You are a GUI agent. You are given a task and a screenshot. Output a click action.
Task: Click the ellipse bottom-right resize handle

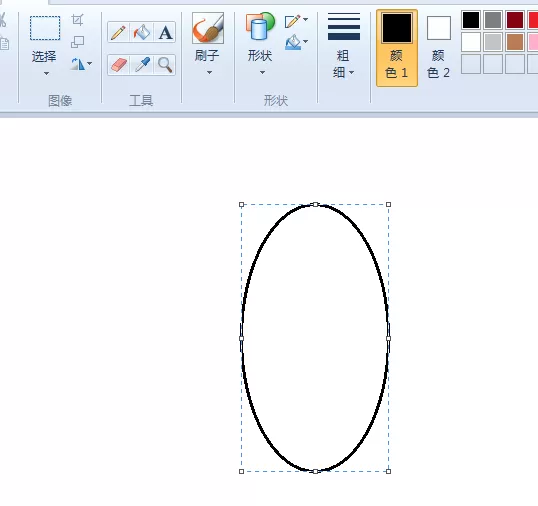388,471
